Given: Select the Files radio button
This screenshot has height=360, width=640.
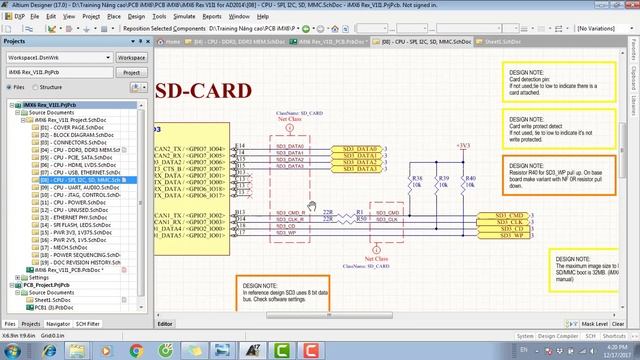Looking at the screenshot, I should (9, 87).
